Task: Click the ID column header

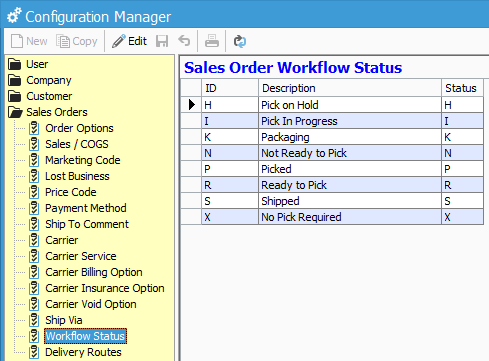Action: point(230,88)
